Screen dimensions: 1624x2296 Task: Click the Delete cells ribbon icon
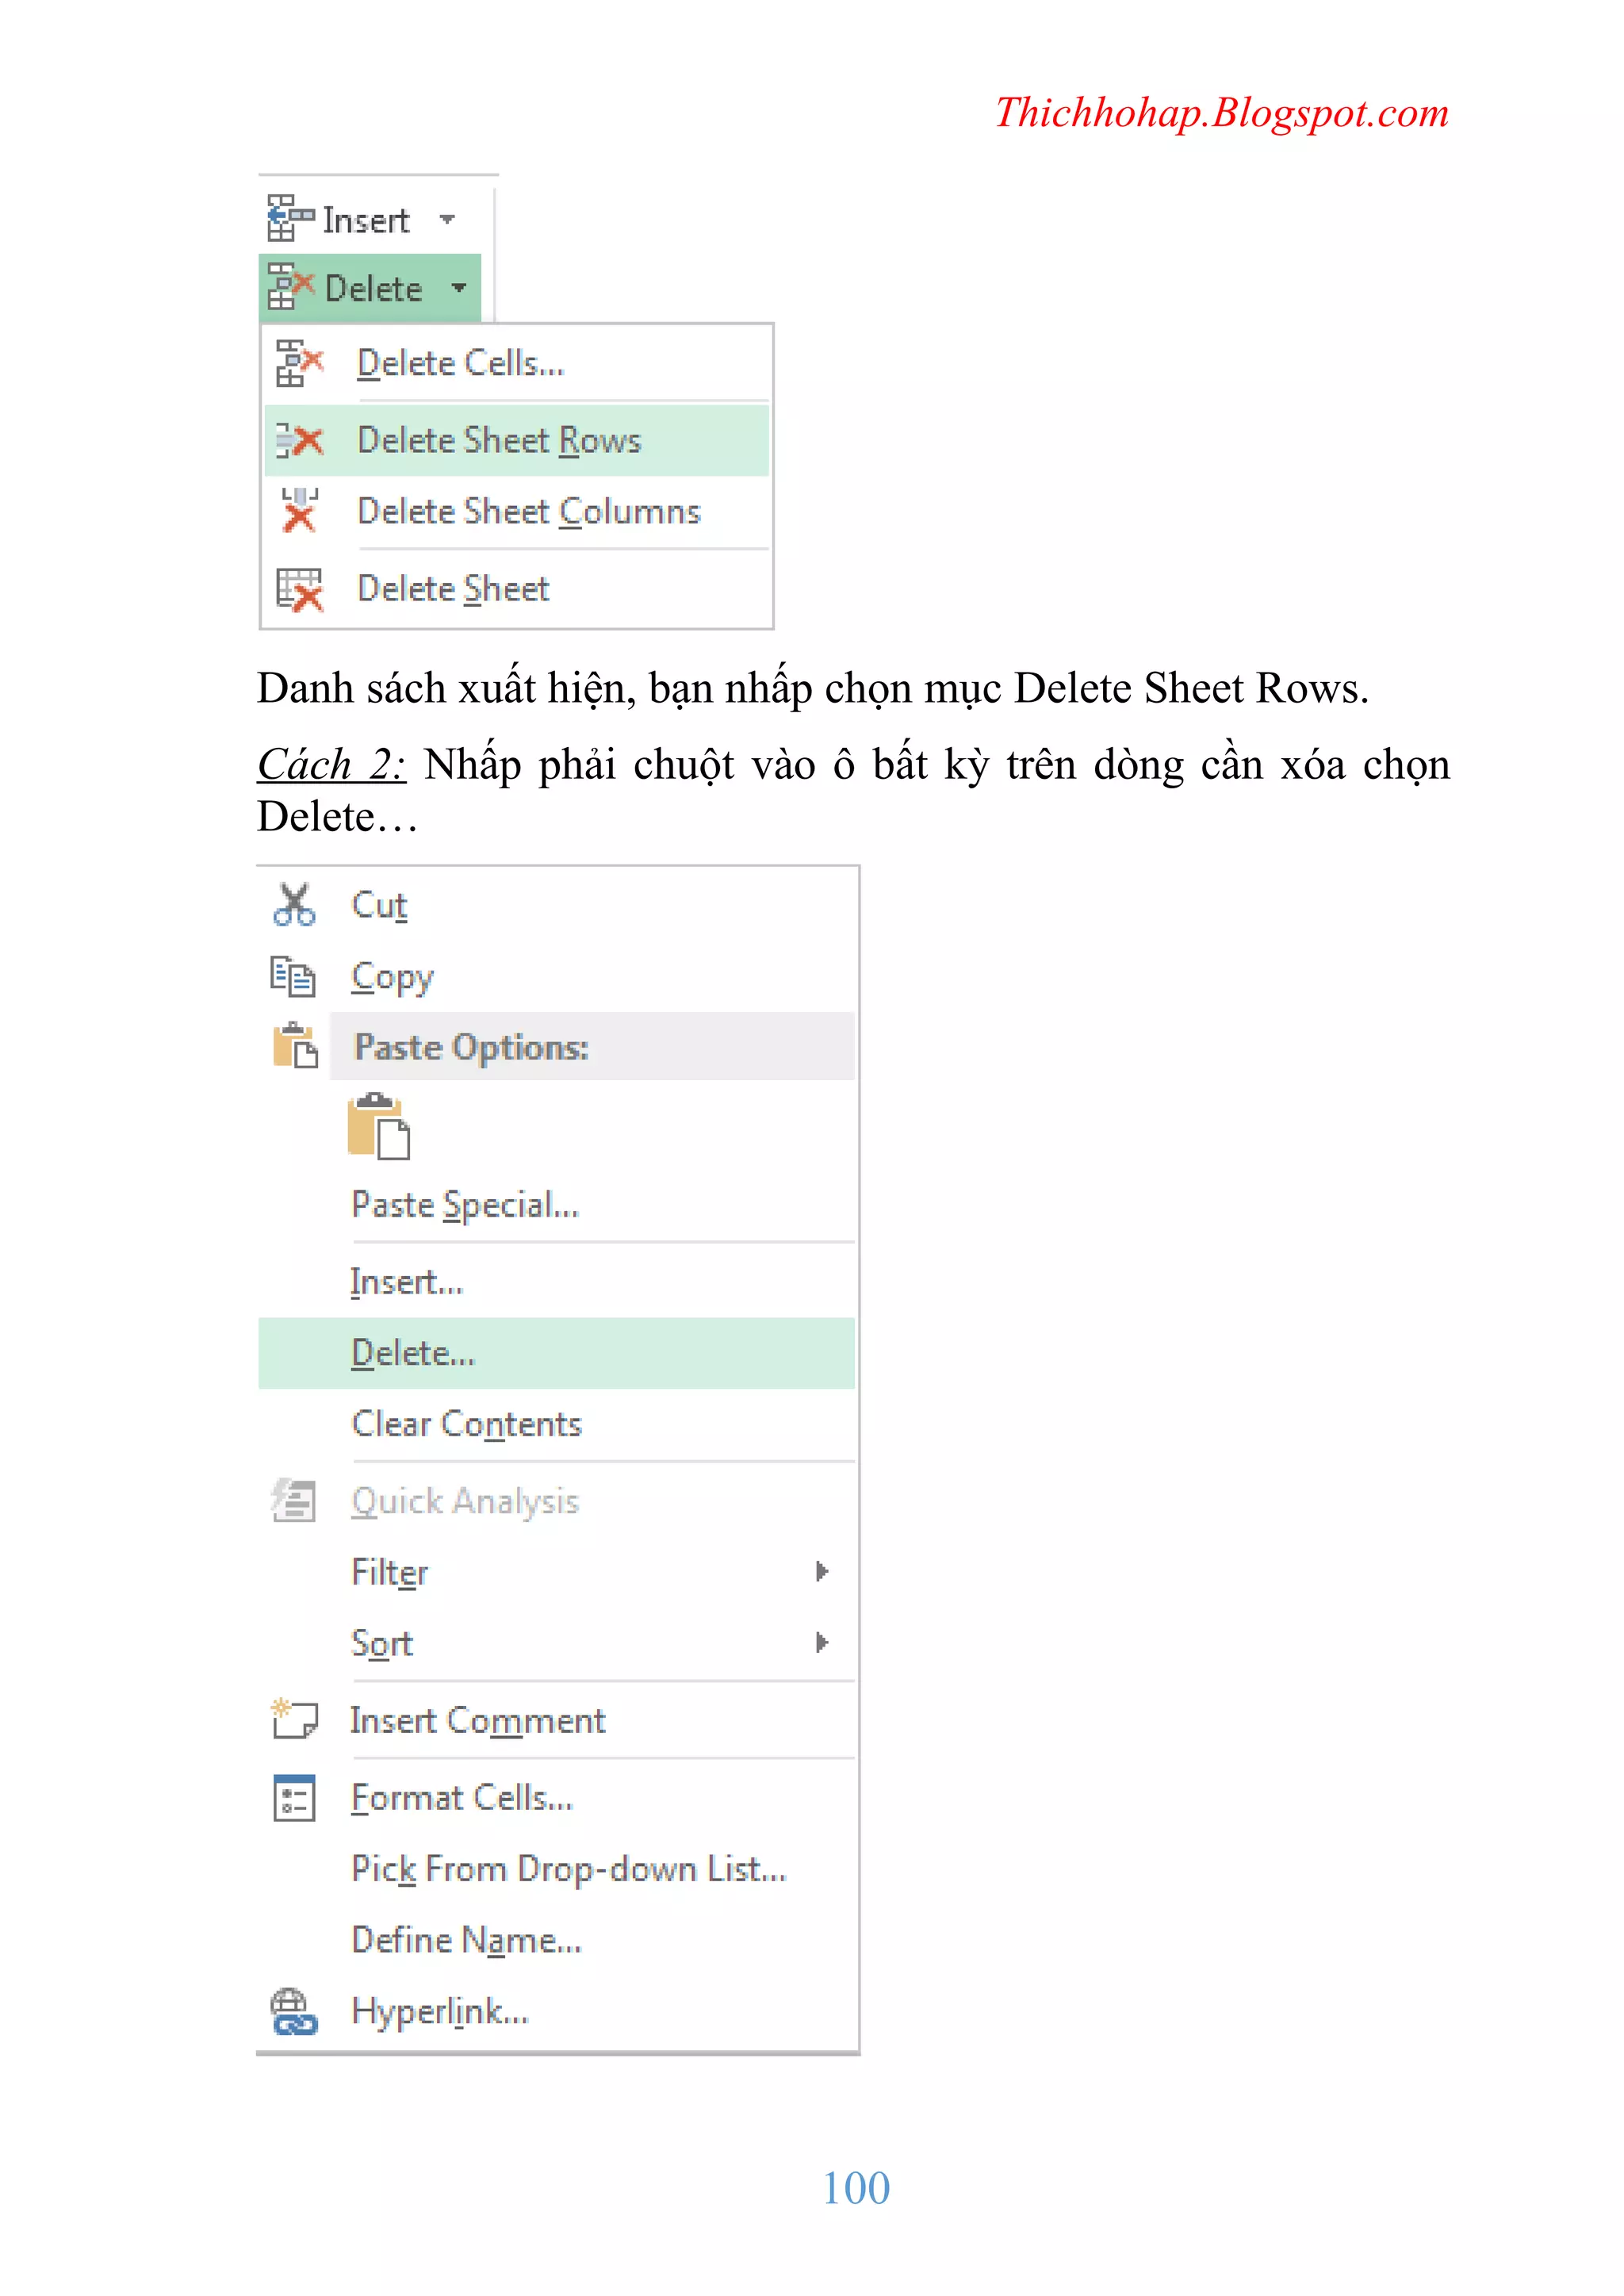pyautogui.click(x=290, y=287)
